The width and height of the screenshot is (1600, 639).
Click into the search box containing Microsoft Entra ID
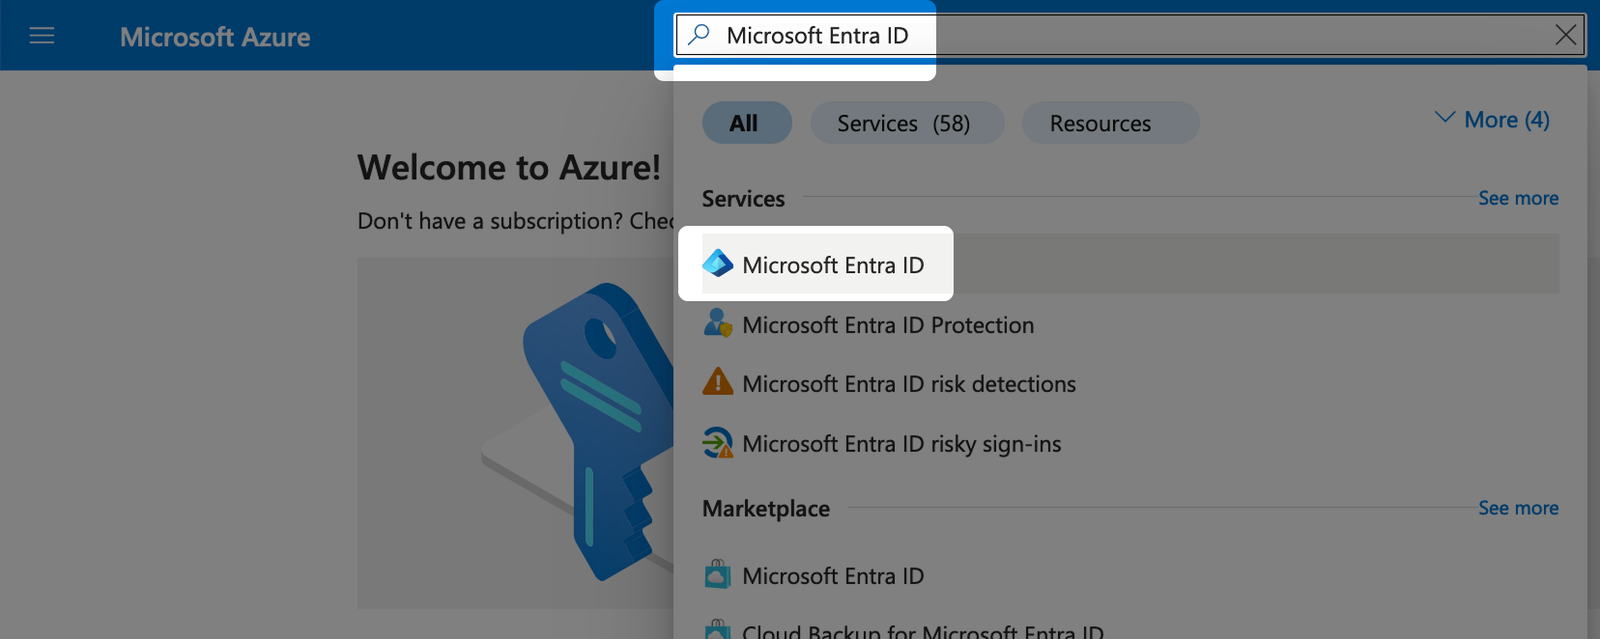1130,35
